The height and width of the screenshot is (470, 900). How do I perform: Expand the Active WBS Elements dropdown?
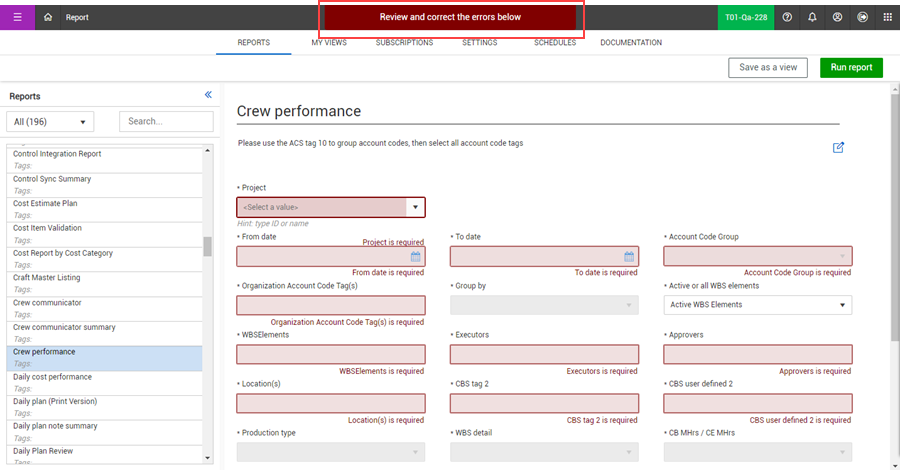842,305
